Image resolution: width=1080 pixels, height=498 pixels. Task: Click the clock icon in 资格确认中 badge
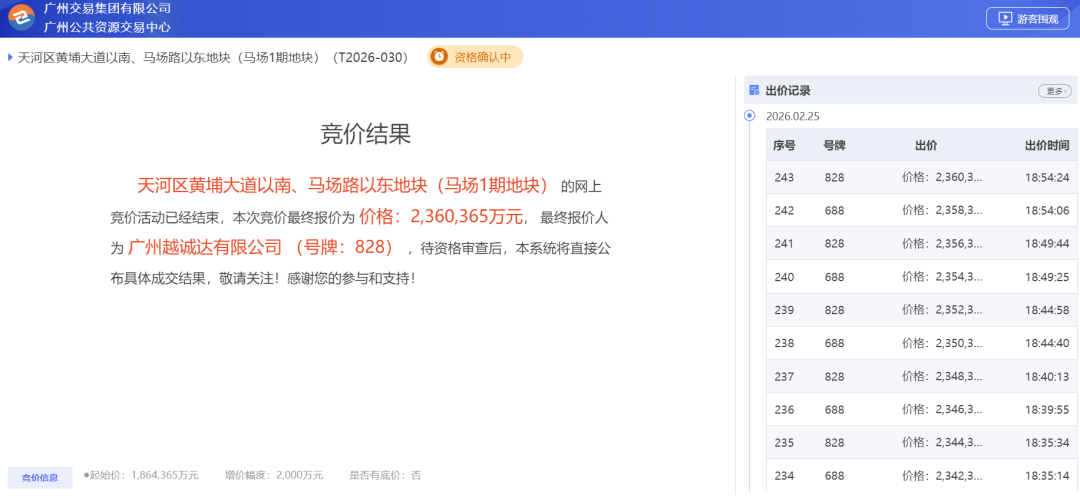439,57
